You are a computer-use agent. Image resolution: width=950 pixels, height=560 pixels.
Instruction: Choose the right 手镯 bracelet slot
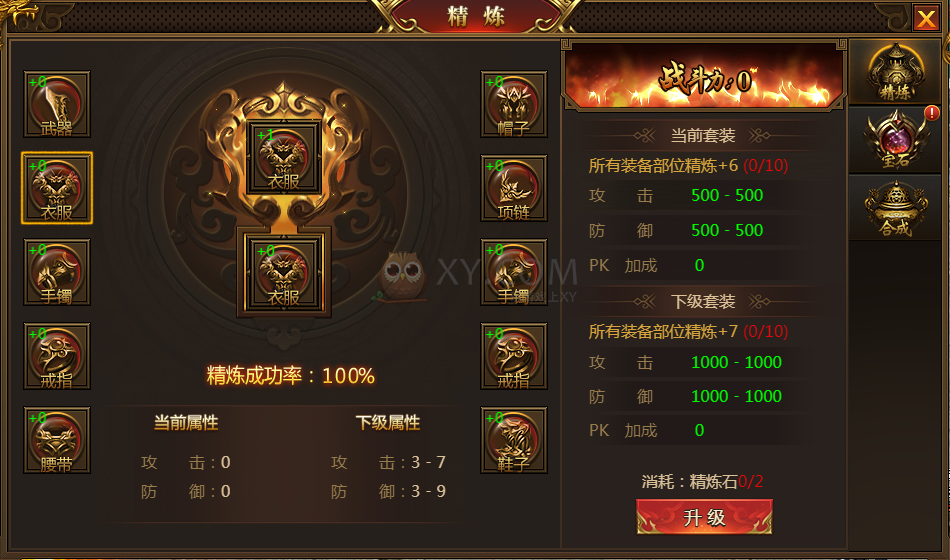click(x=514, y=272)
